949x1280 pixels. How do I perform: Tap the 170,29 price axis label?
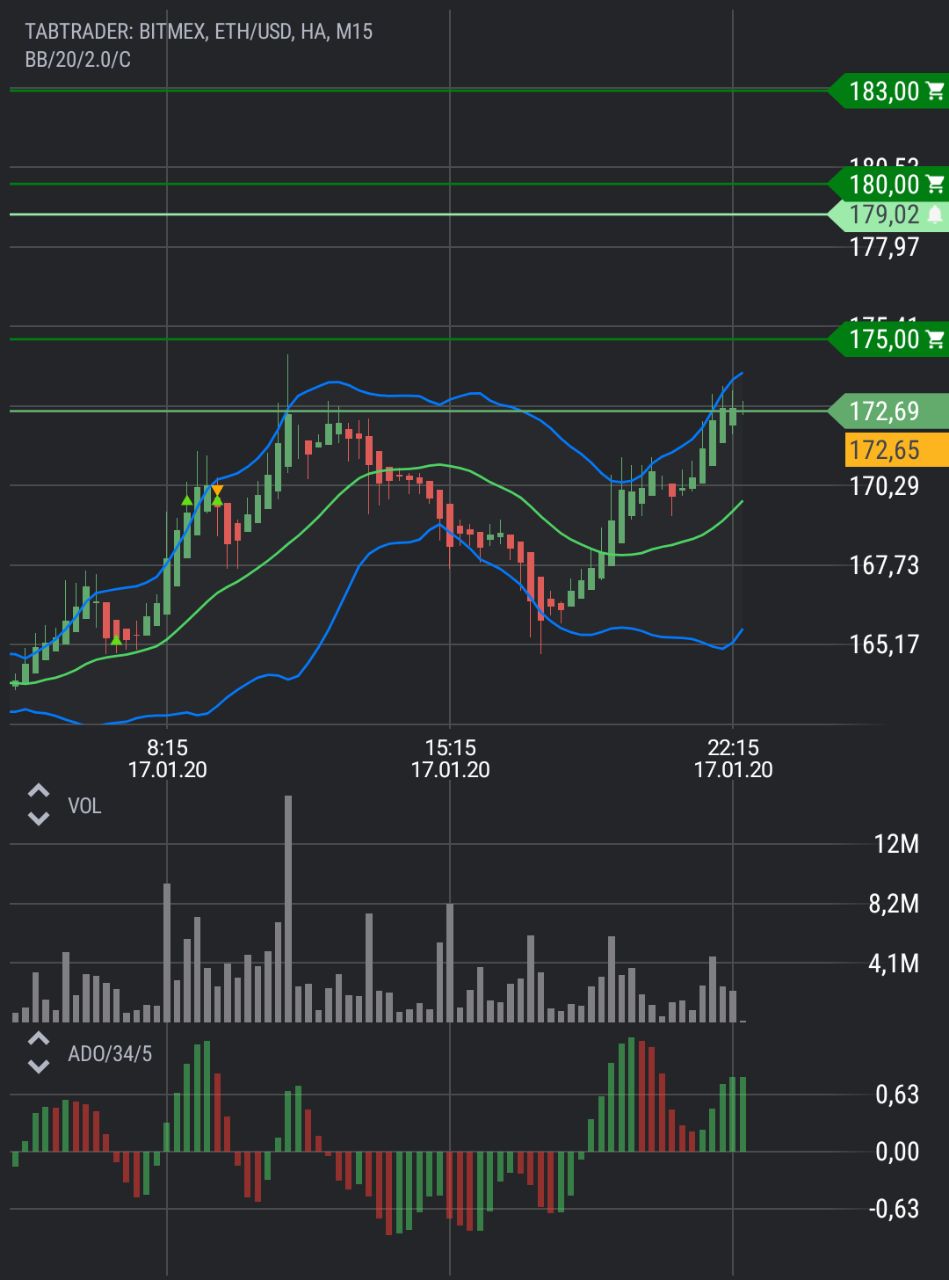[x=884, y=487]
